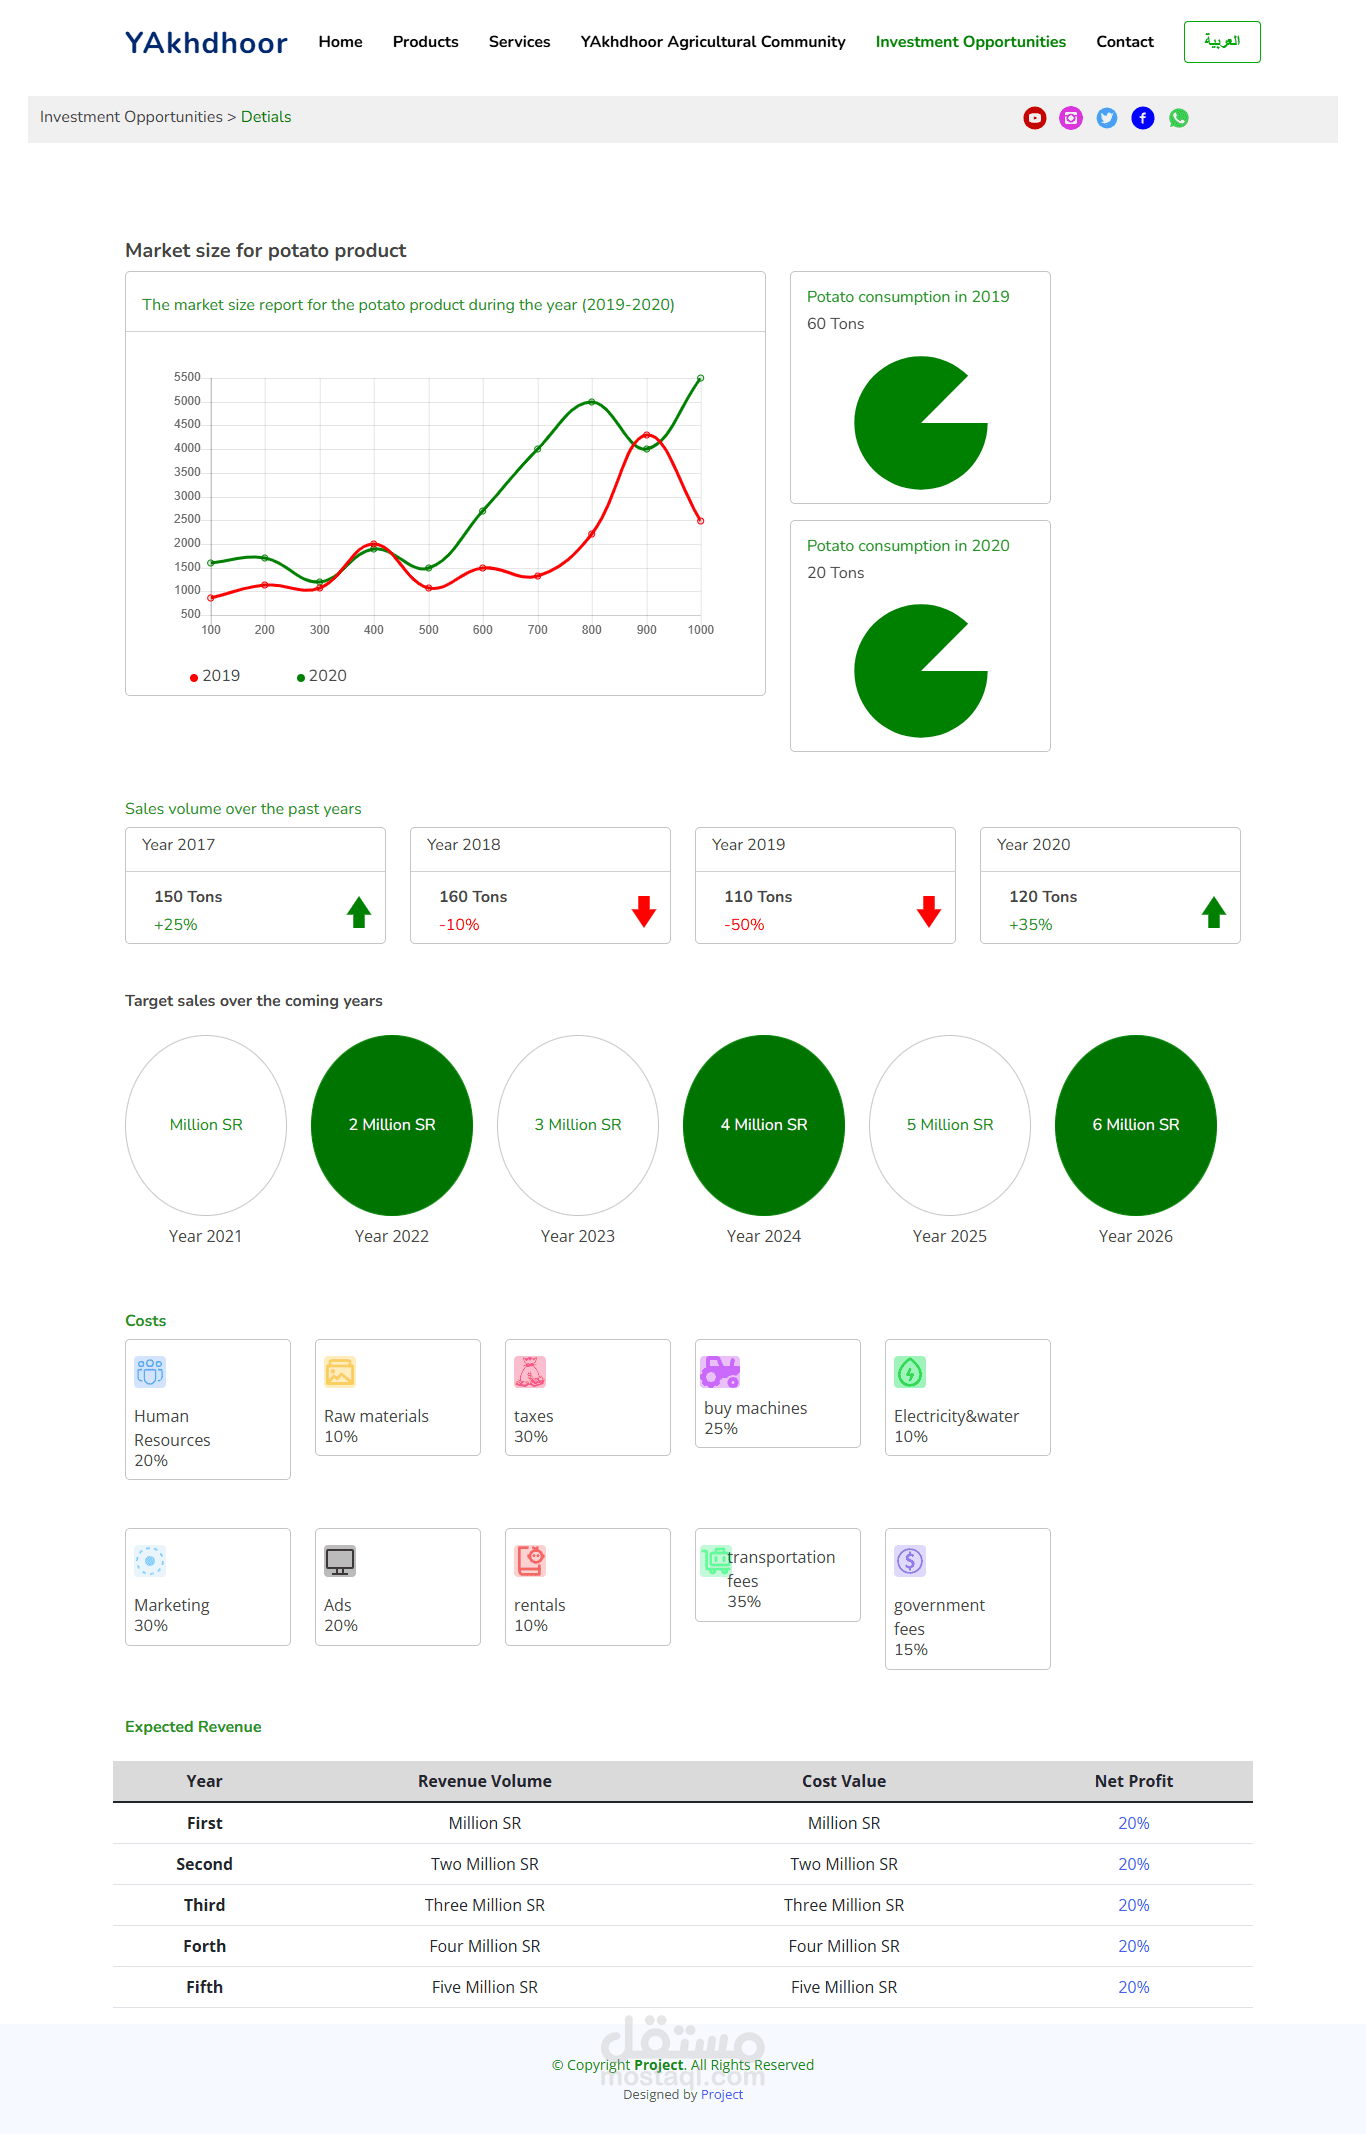The width and height of the screenshot is (1366, 2134).
Task: Click the 'Five Million SR' cost value cell
Action: (x=844, y=1987)
